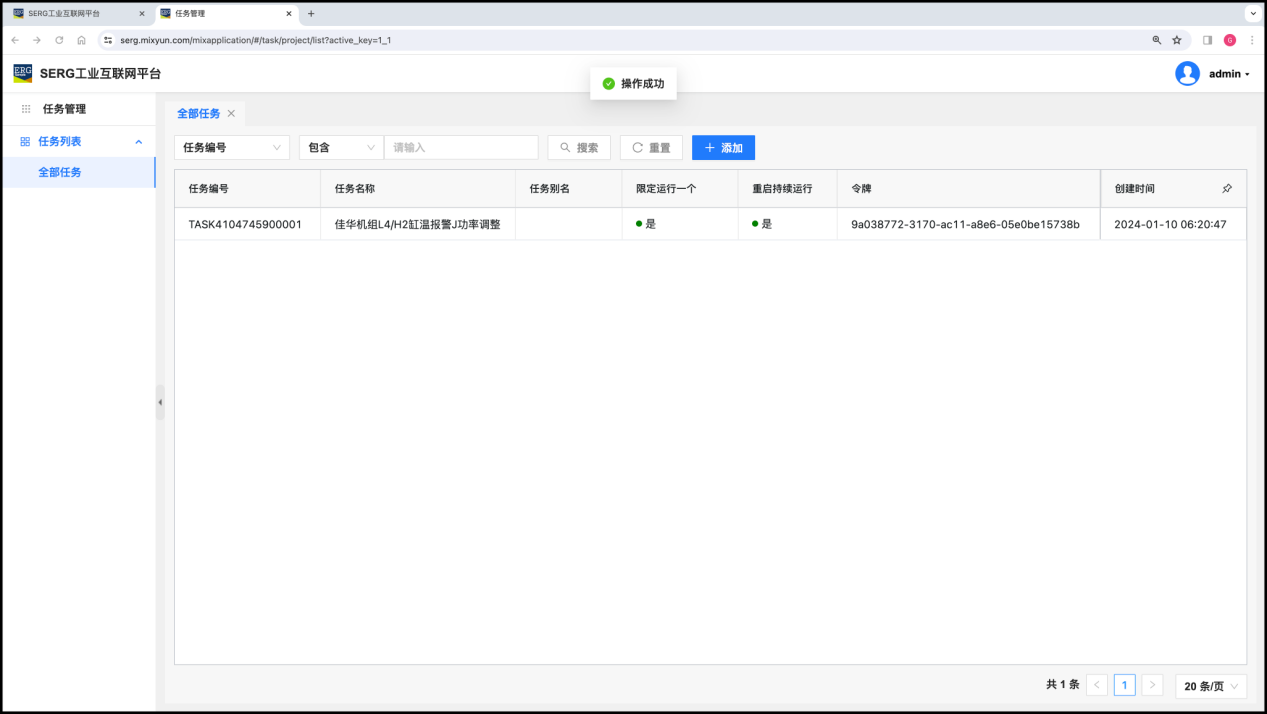
Task: Collapse the sidebar using the divider arrow handle
Action: [160, 402]
